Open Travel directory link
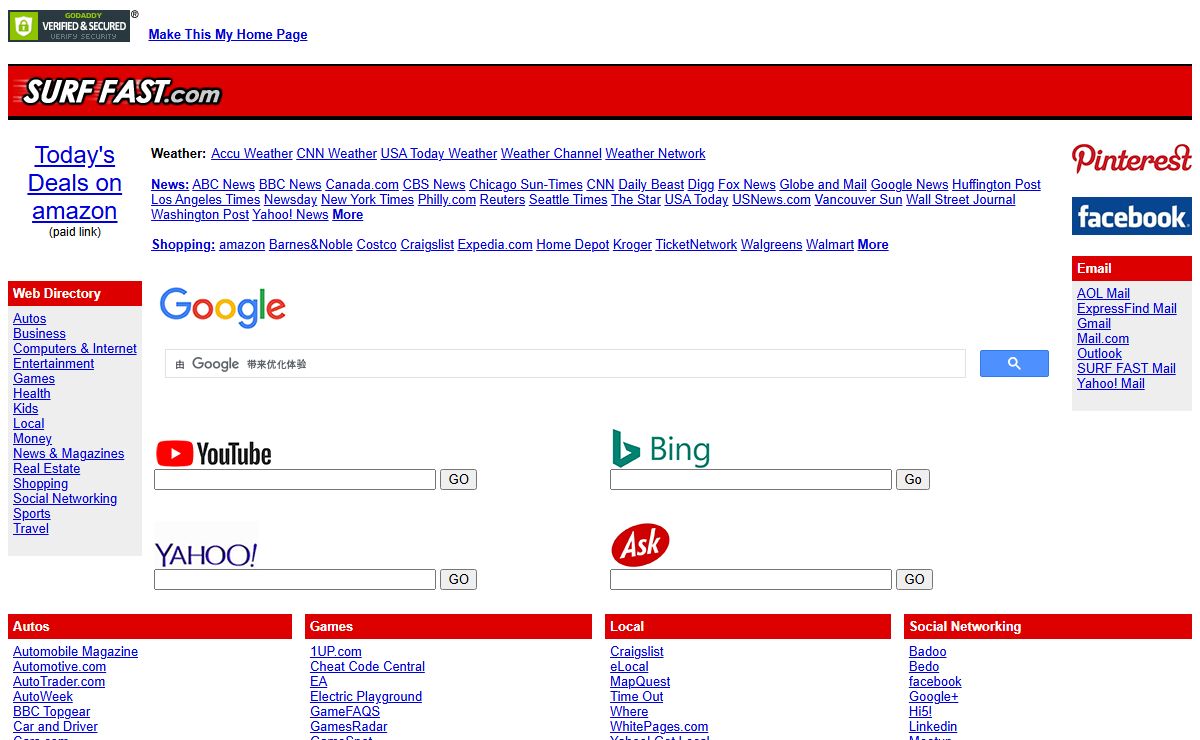Screen dimensions: 1200x740 [31, 529]
